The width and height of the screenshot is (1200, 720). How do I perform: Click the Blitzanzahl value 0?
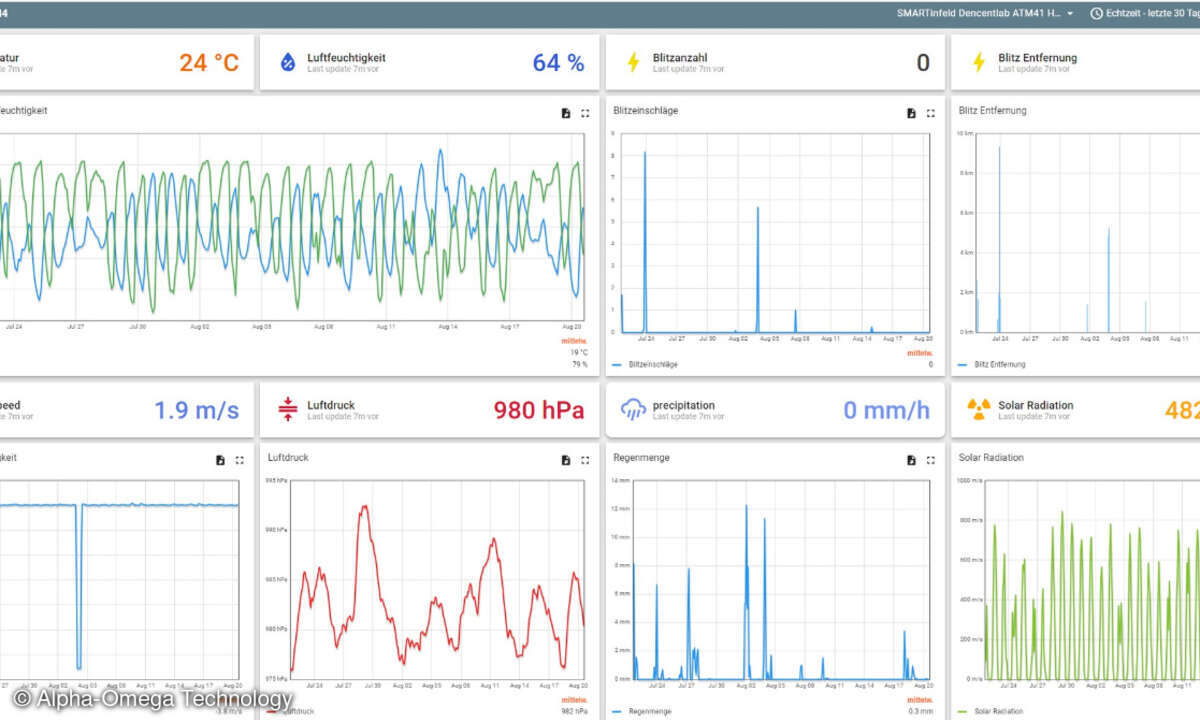[x=923, y=63]
